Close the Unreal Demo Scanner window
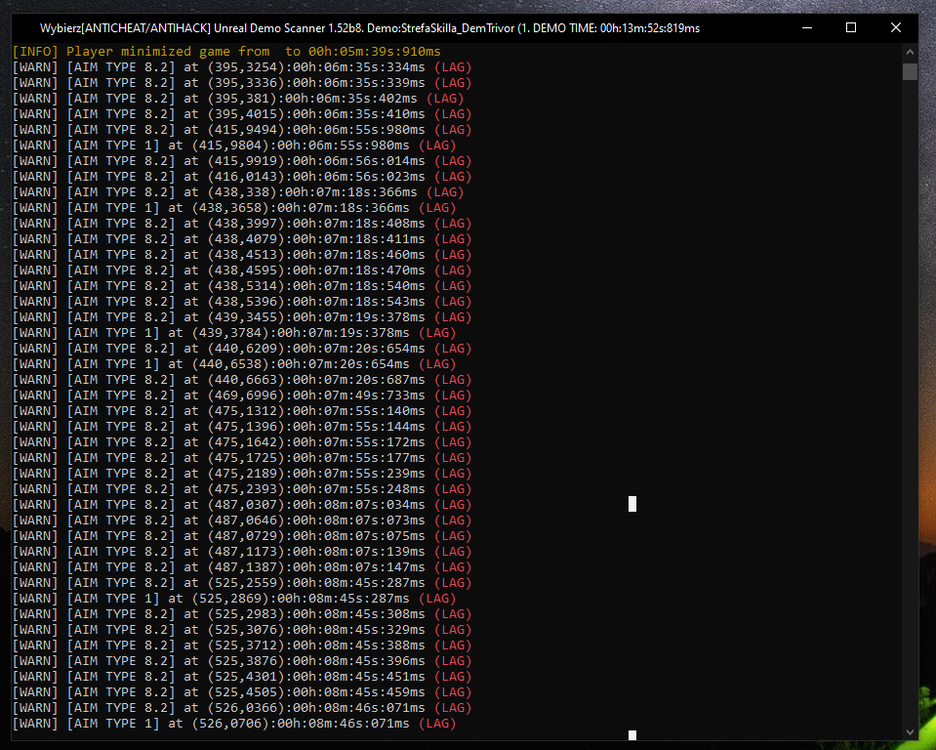 (895, 27)
